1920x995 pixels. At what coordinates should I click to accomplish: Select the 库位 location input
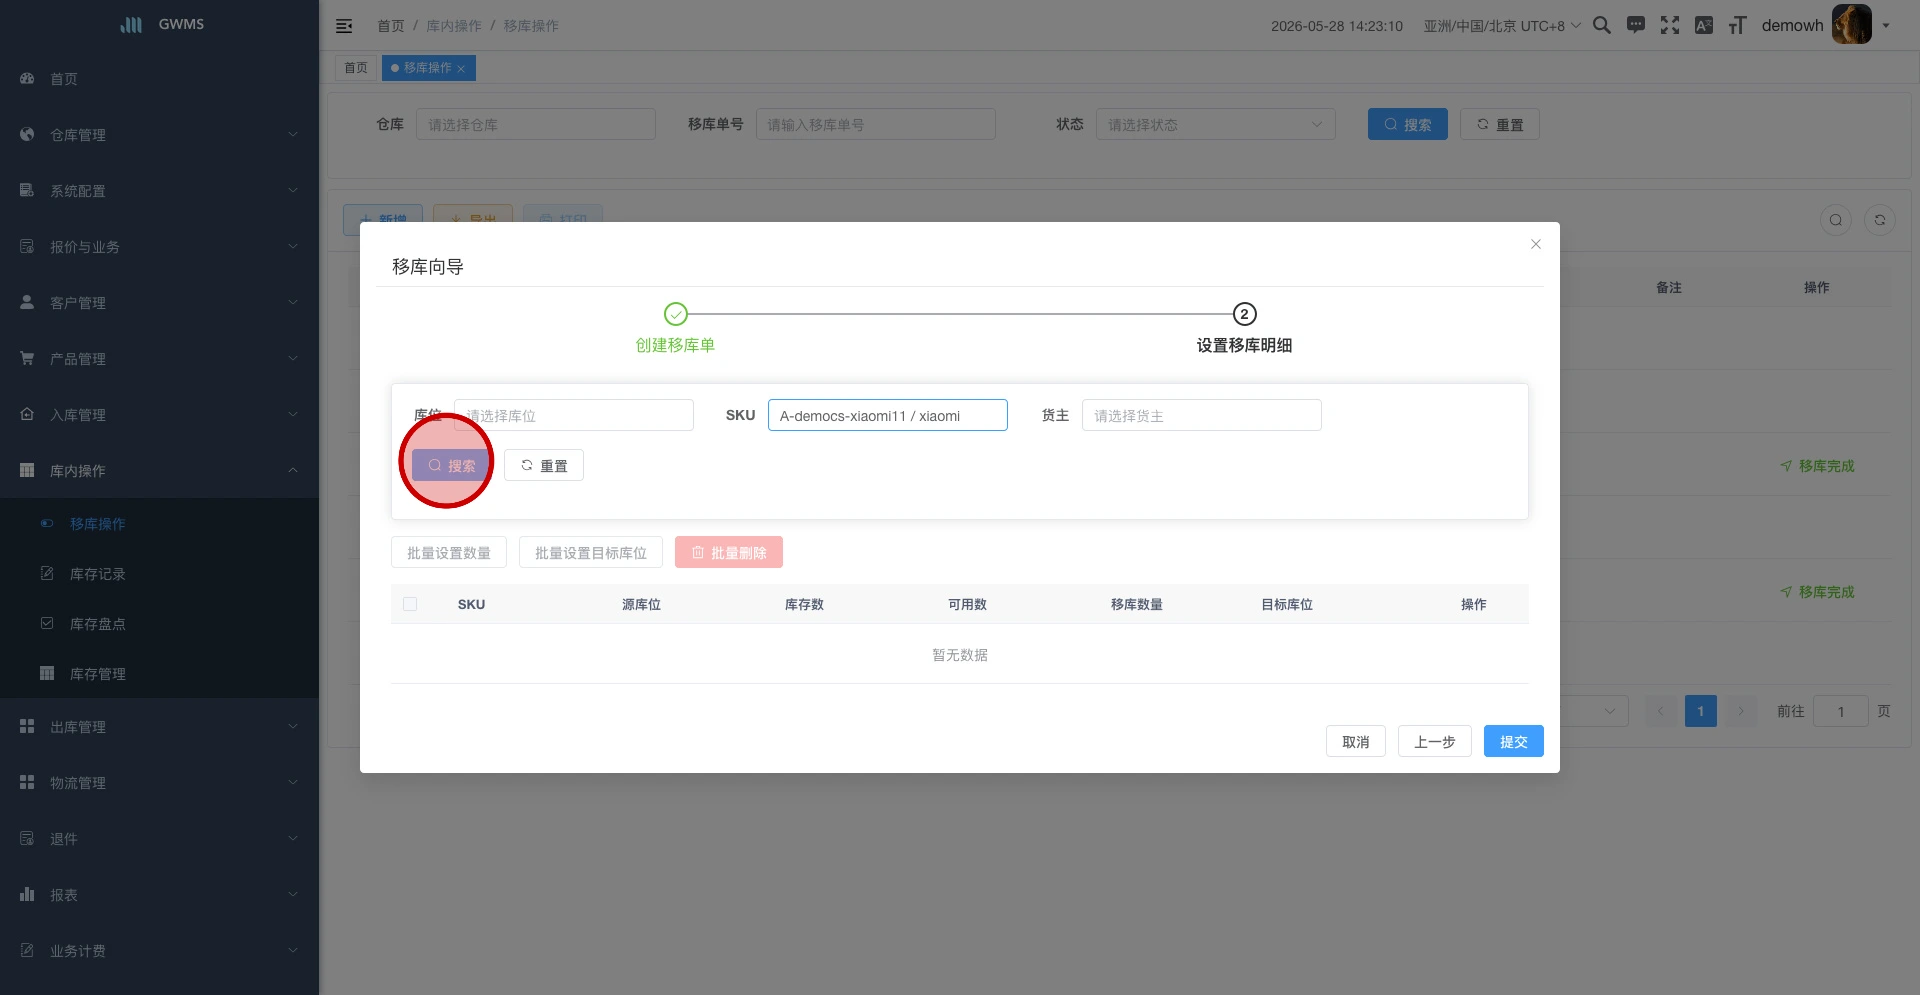(574, 415)
